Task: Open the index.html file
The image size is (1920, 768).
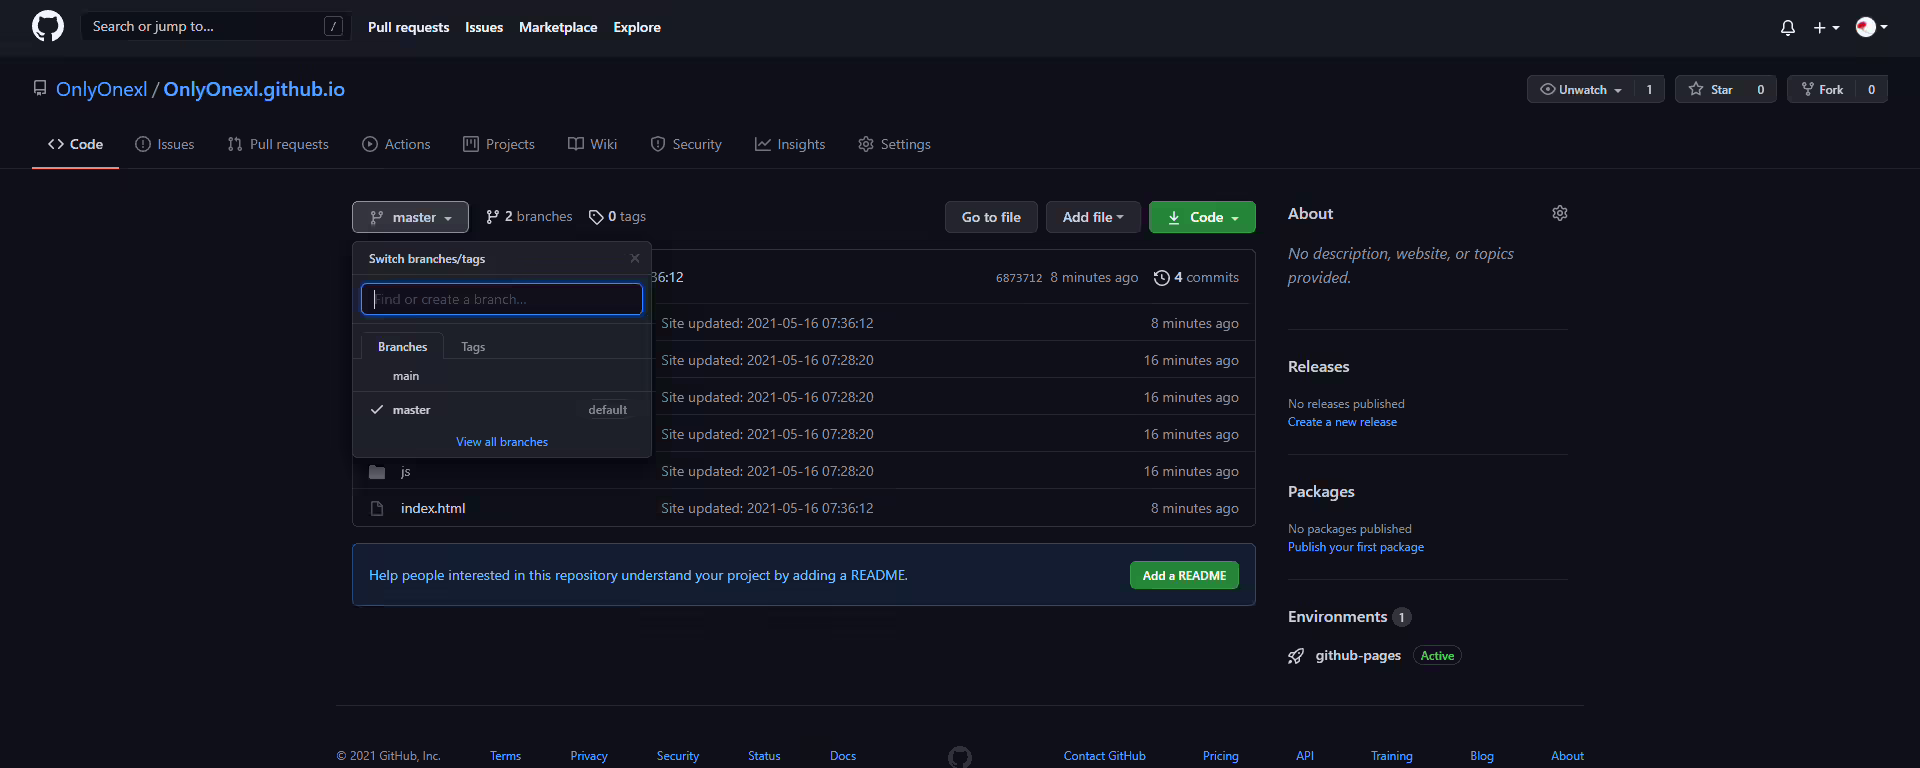Action: pyautogui.click(x=433, y=508)
